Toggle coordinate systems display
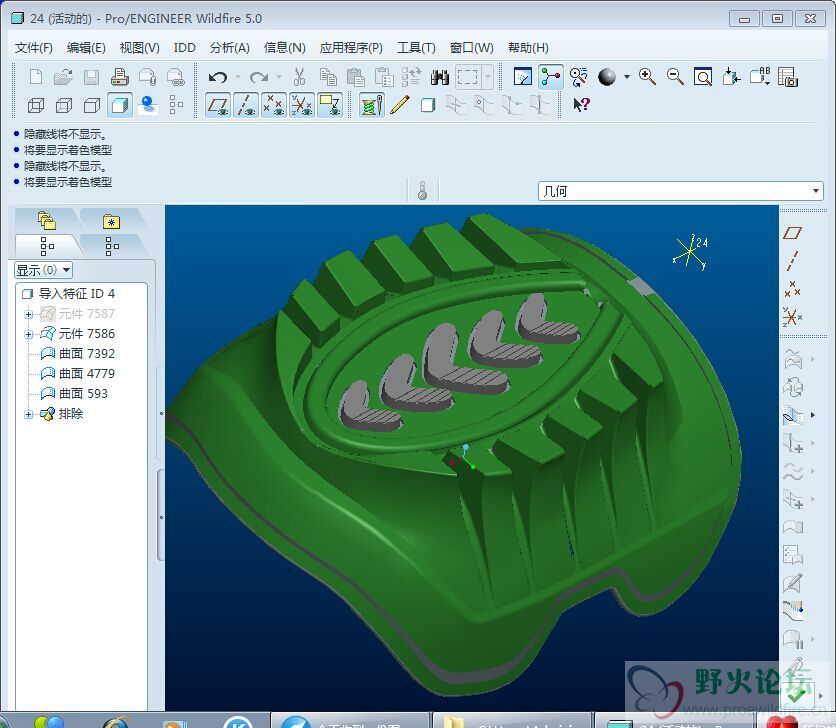This screenshot has height=728, width=836. click(x=302, y=105)
